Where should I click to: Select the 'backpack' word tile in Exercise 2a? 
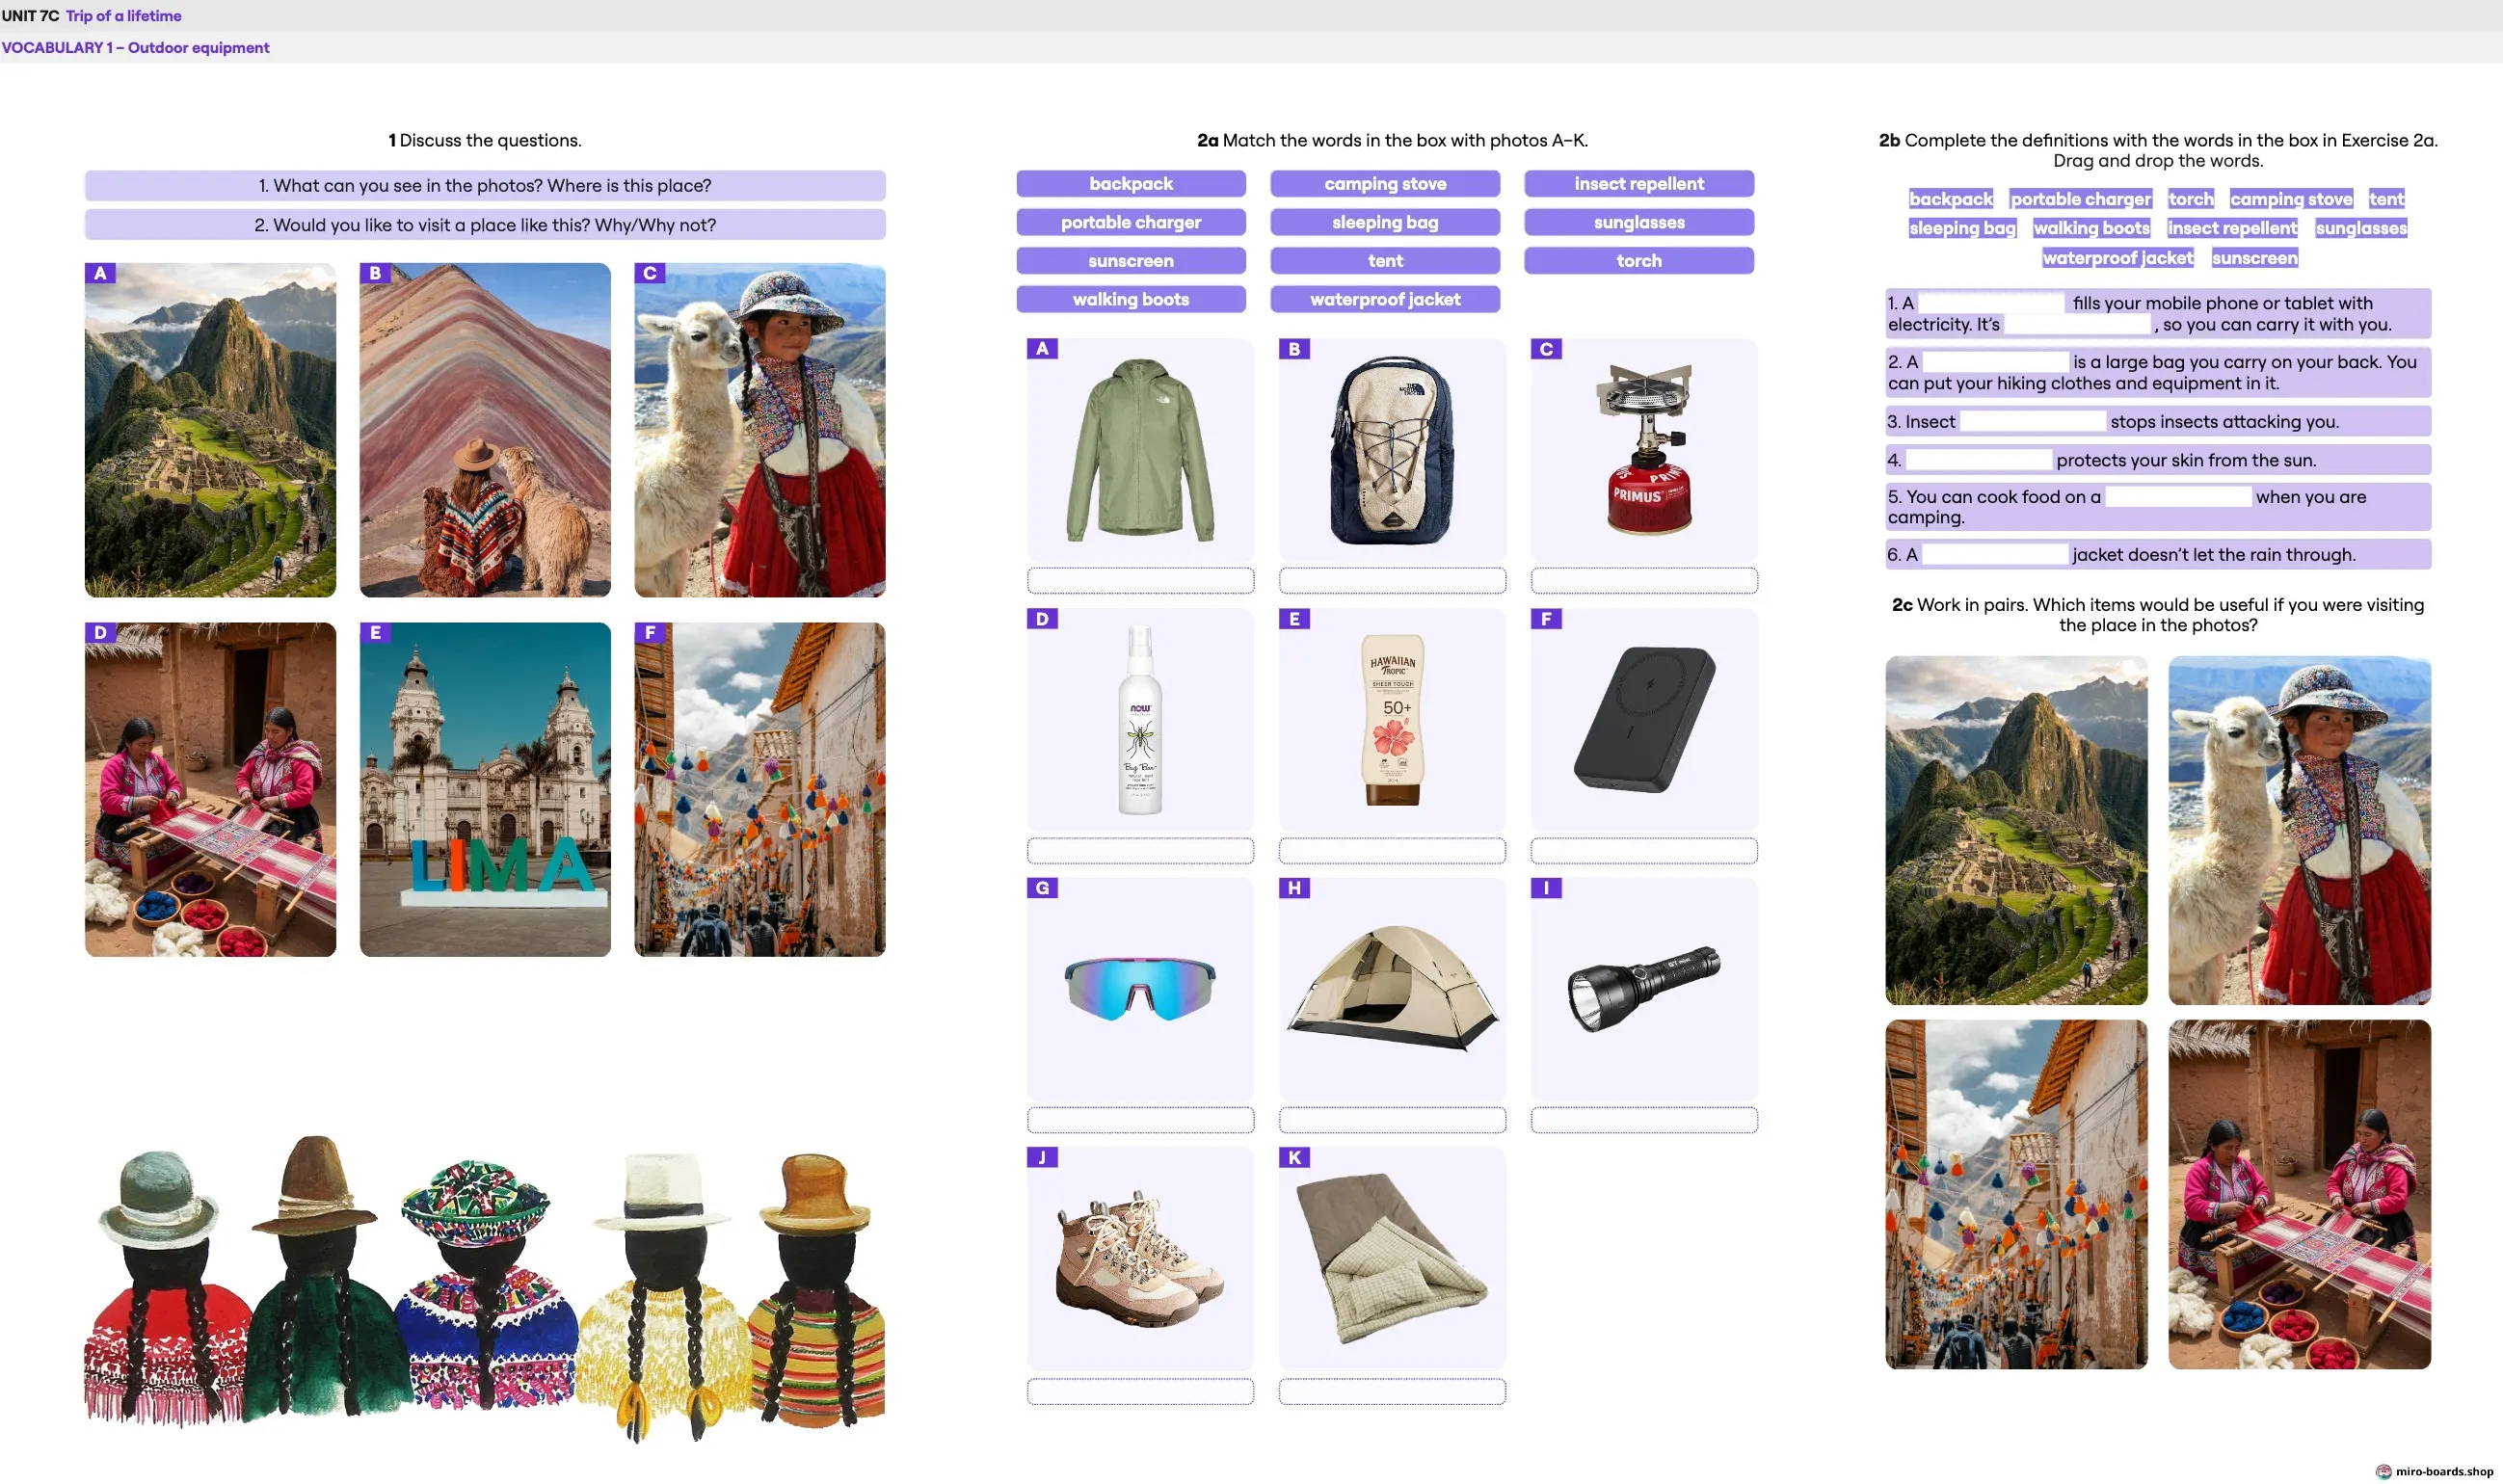(1130, 184)
